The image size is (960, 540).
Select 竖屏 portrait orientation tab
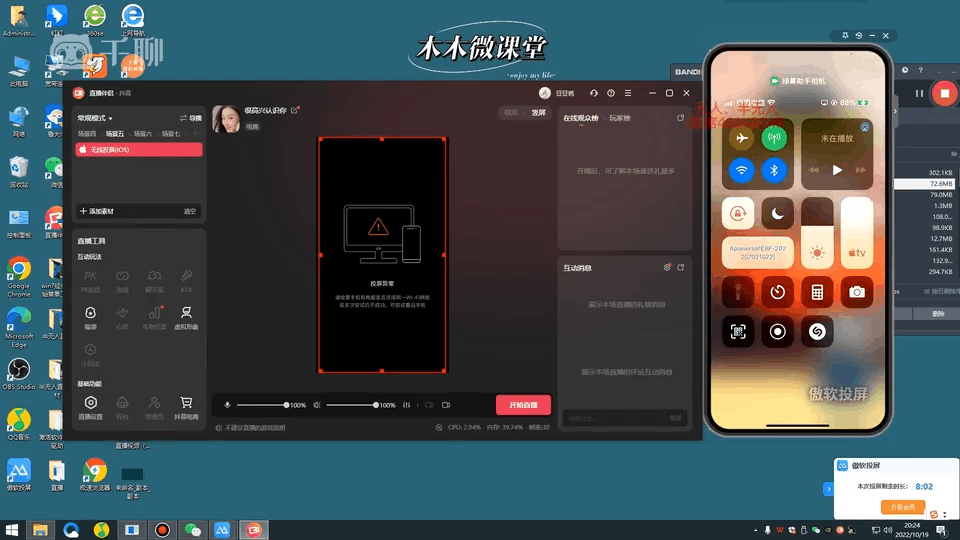538,113
